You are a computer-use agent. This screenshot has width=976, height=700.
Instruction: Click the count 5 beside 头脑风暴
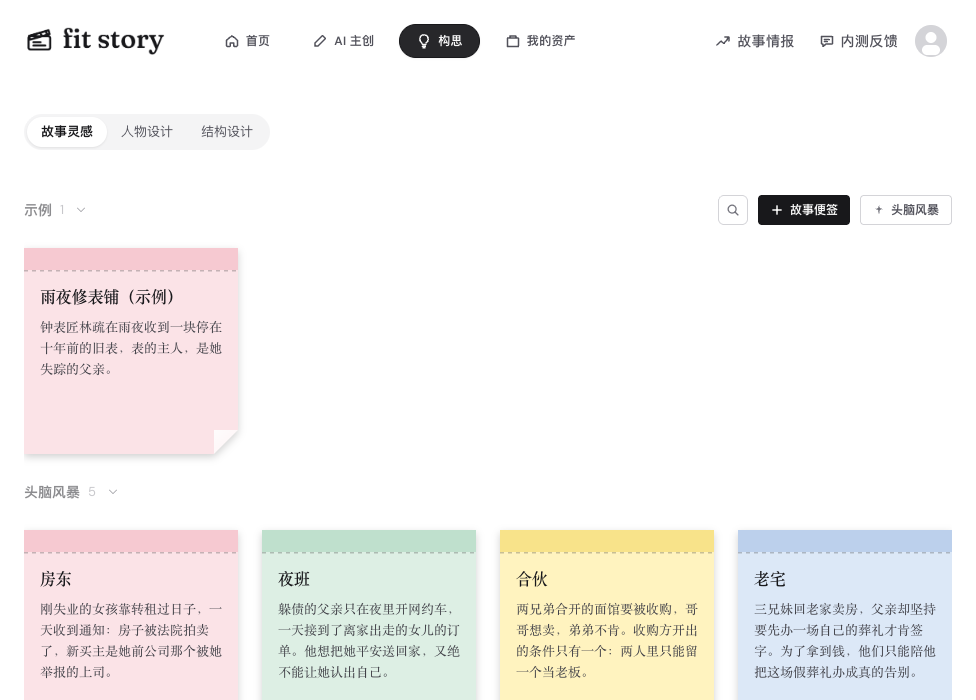(92, 492)
